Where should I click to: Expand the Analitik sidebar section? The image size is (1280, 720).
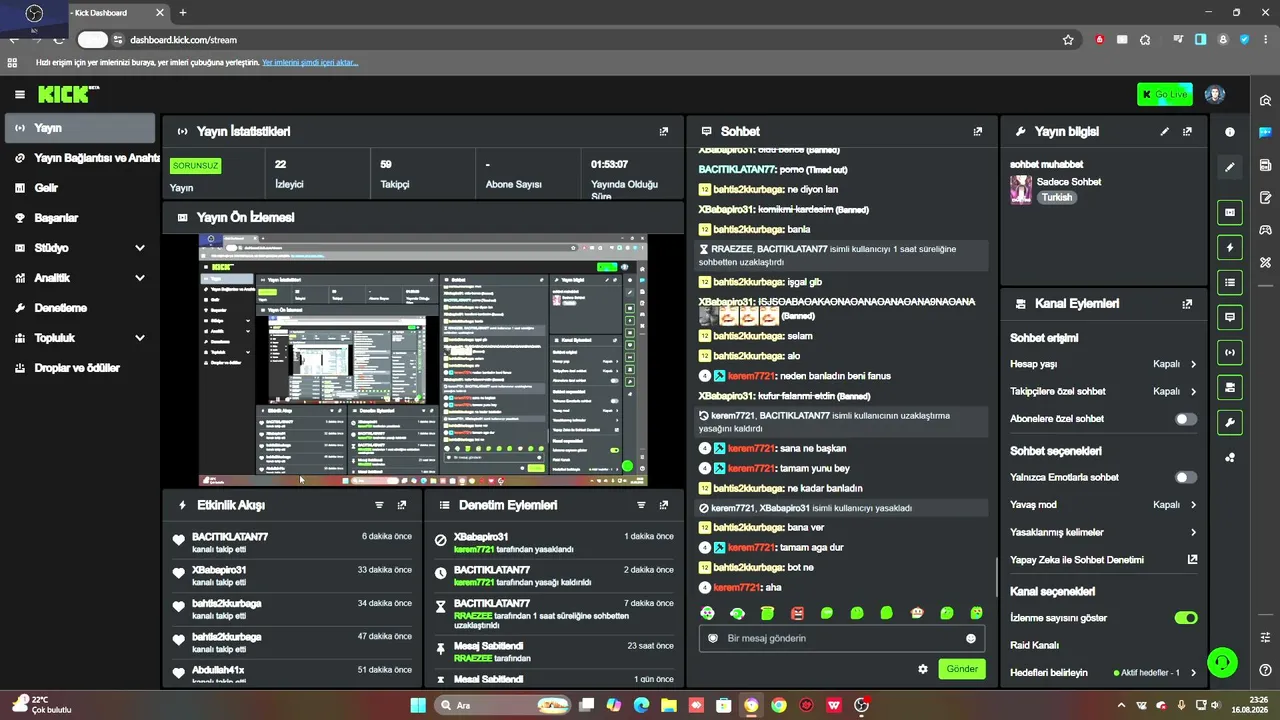(x=80, y=278)
